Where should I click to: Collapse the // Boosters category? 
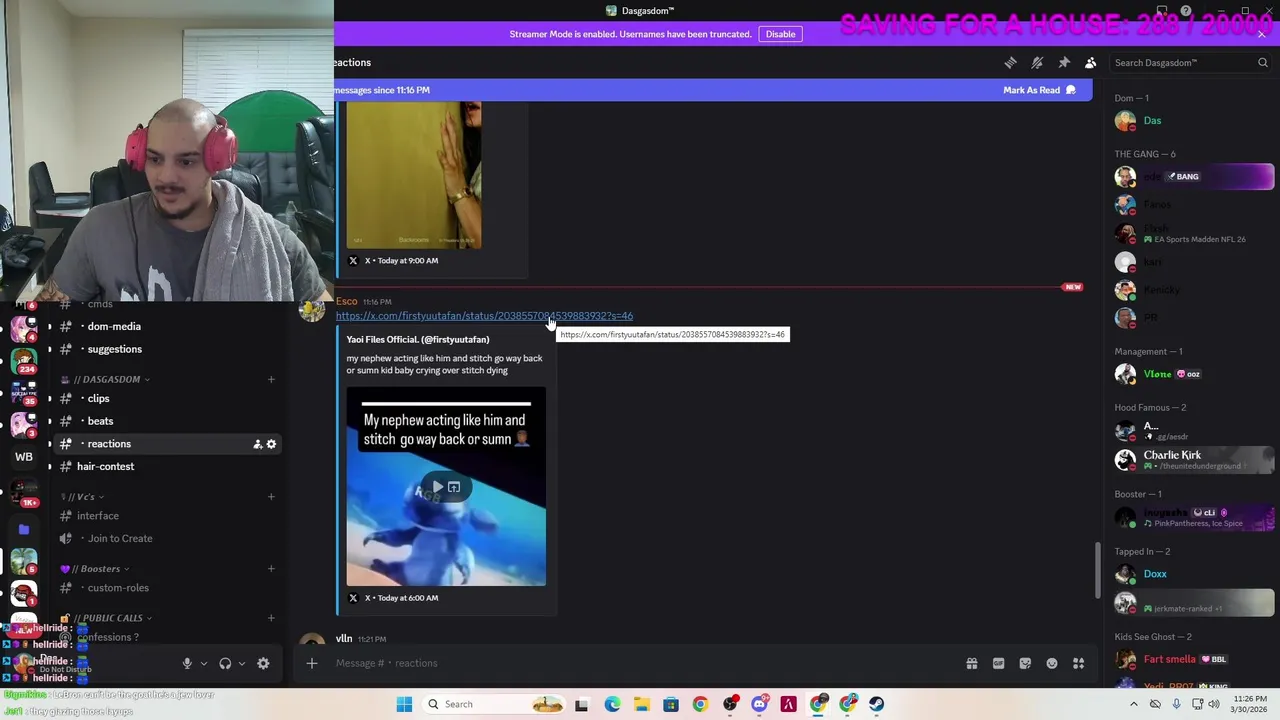click(95, 569)
